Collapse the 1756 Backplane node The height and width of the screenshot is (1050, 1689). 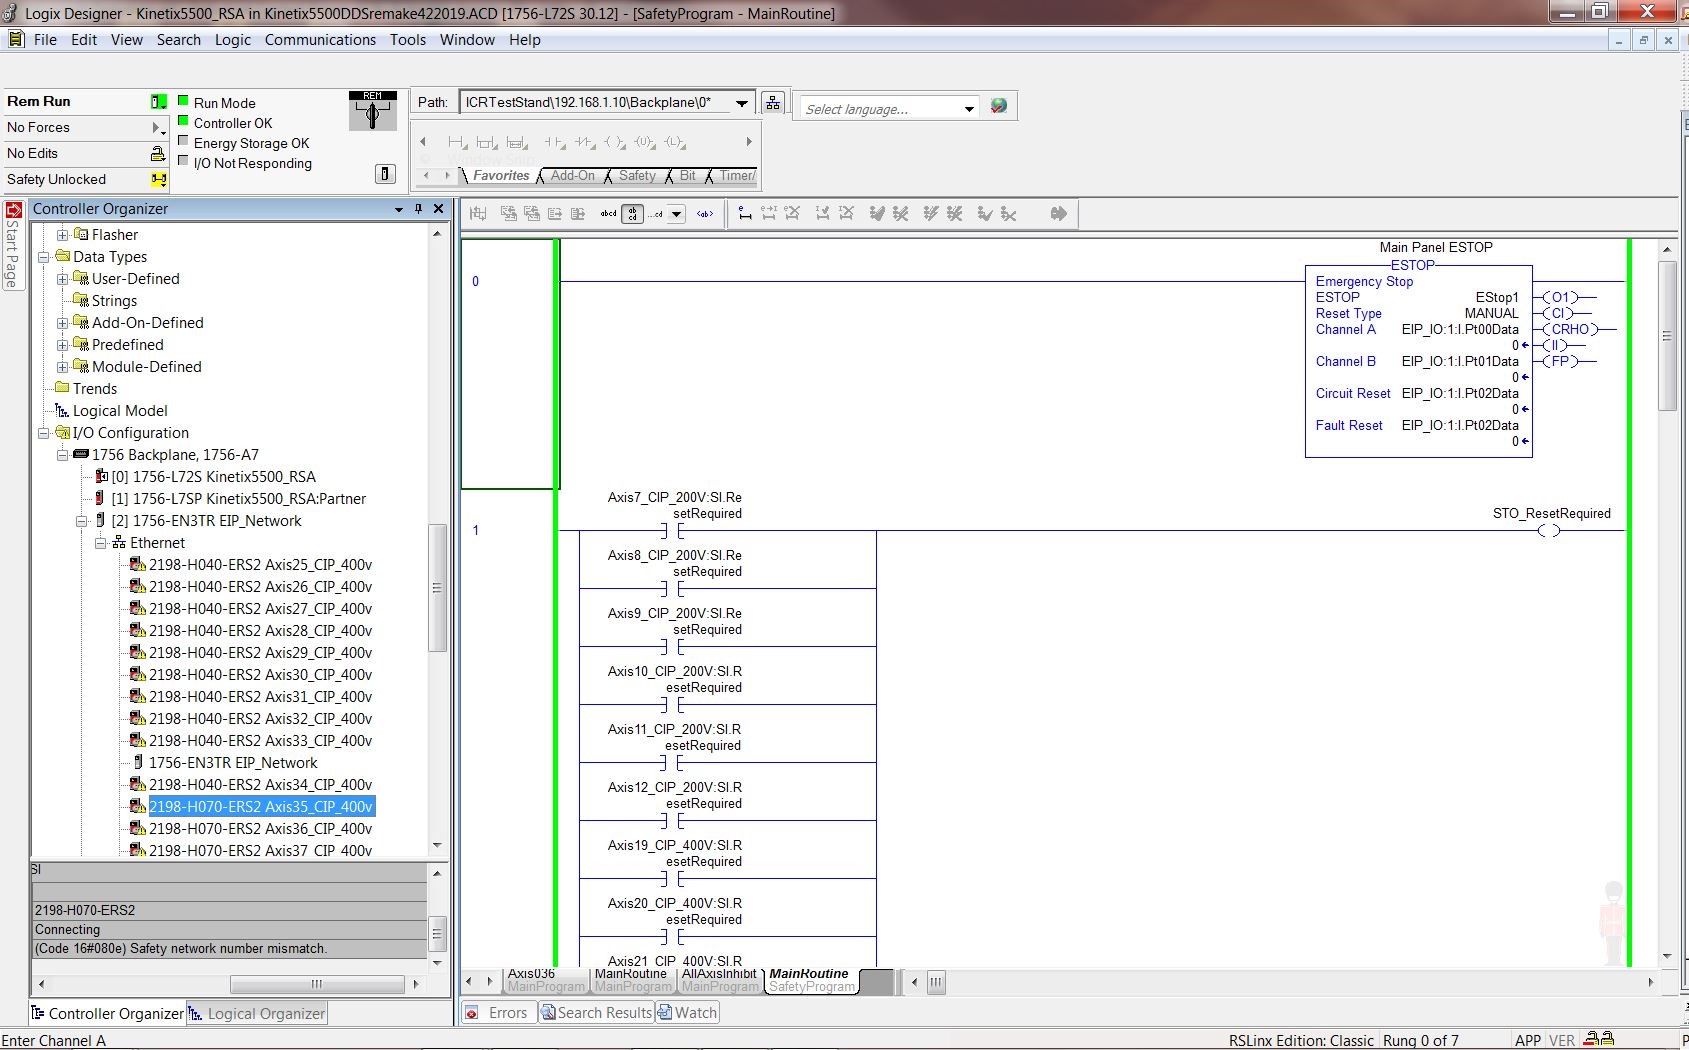62,454
